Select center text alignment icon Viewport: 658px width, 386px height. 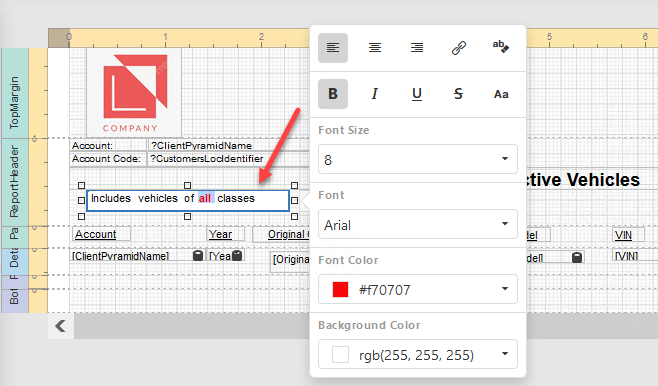tap(375, 48)
